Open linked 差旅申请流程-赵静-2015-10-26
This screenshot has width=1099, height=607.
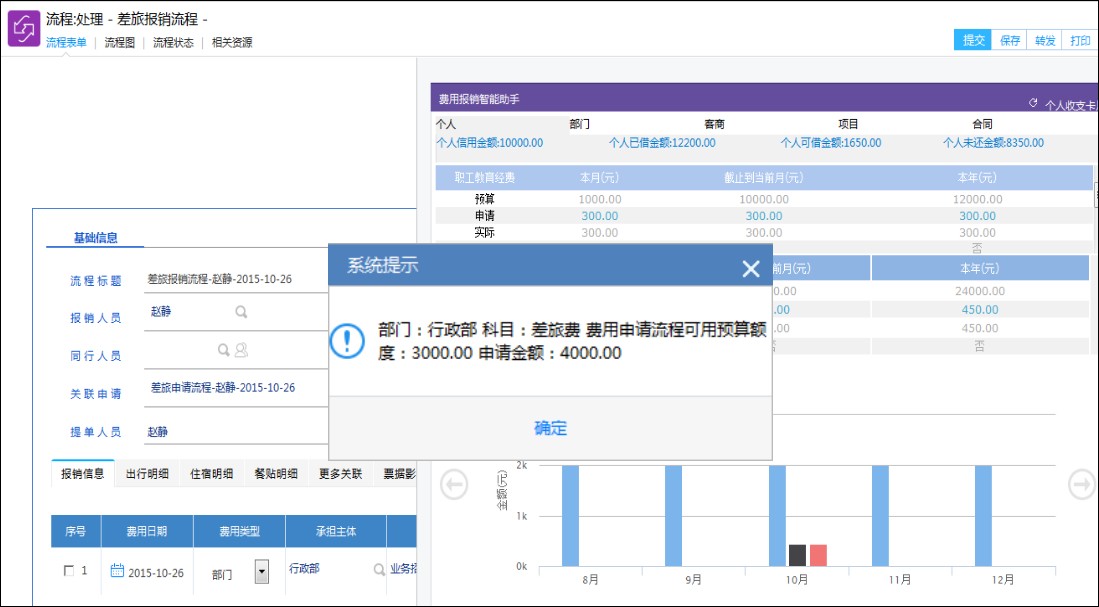click(223, 388)
